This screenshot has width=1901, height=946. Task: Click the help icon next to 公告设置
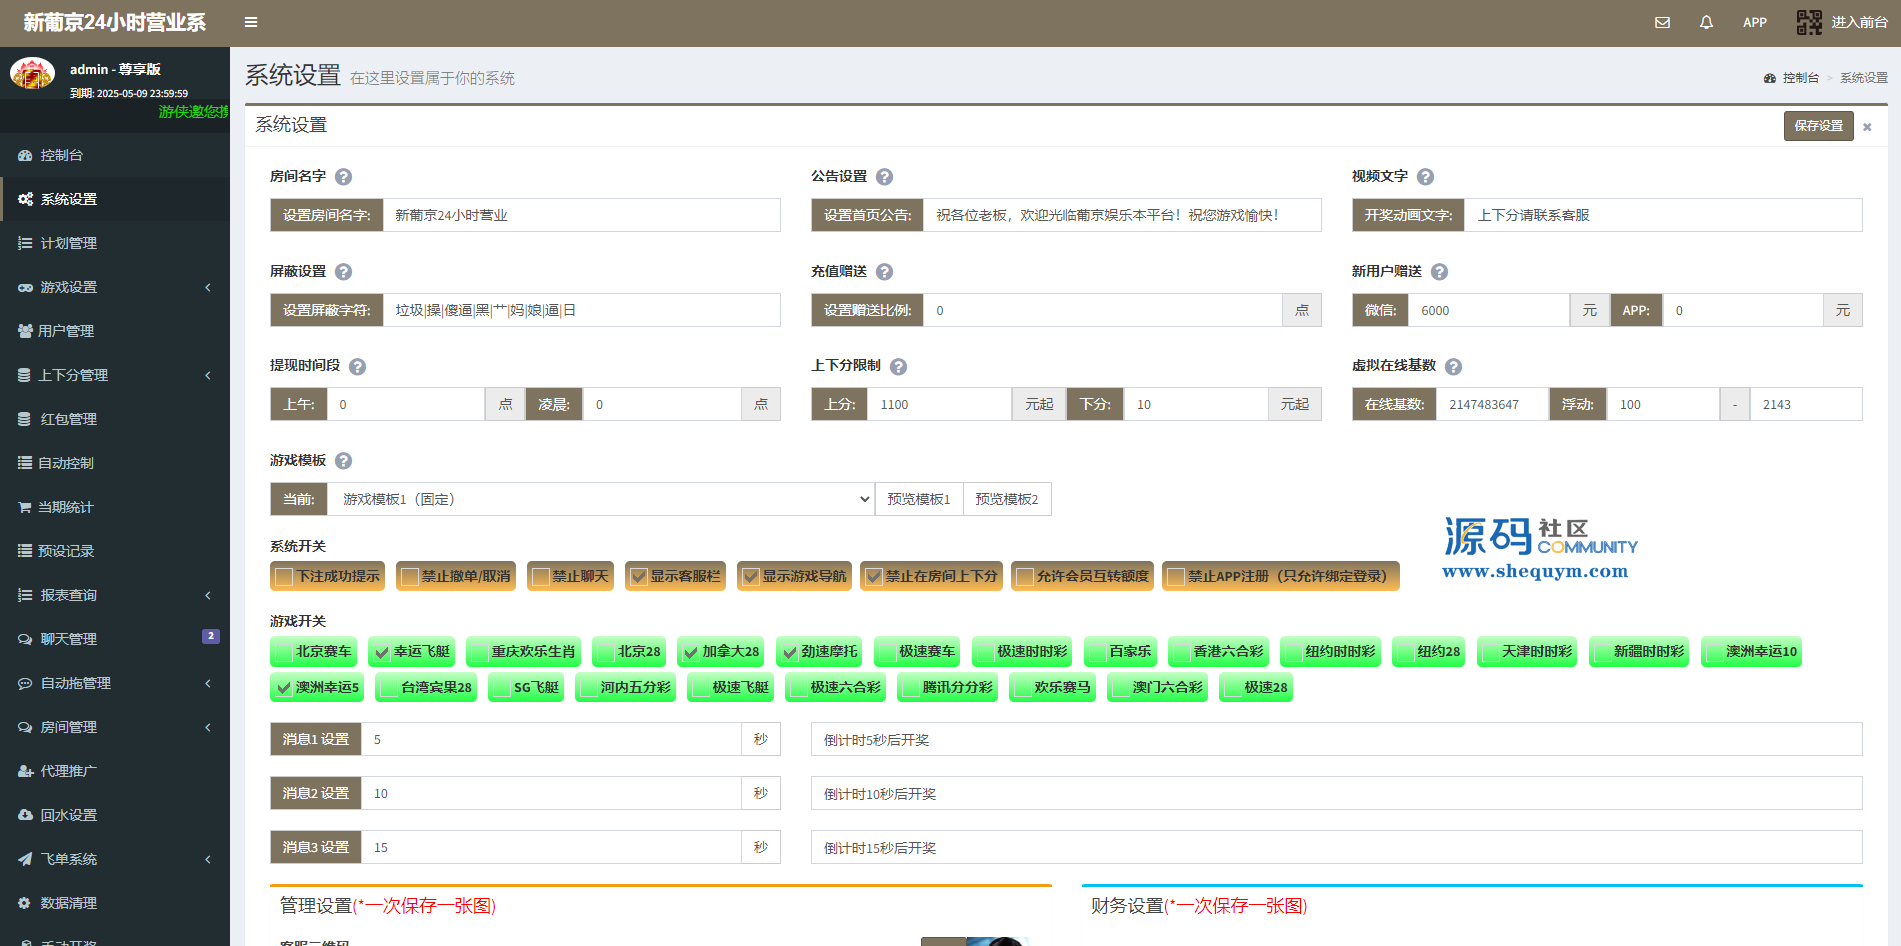coord(884,177)
